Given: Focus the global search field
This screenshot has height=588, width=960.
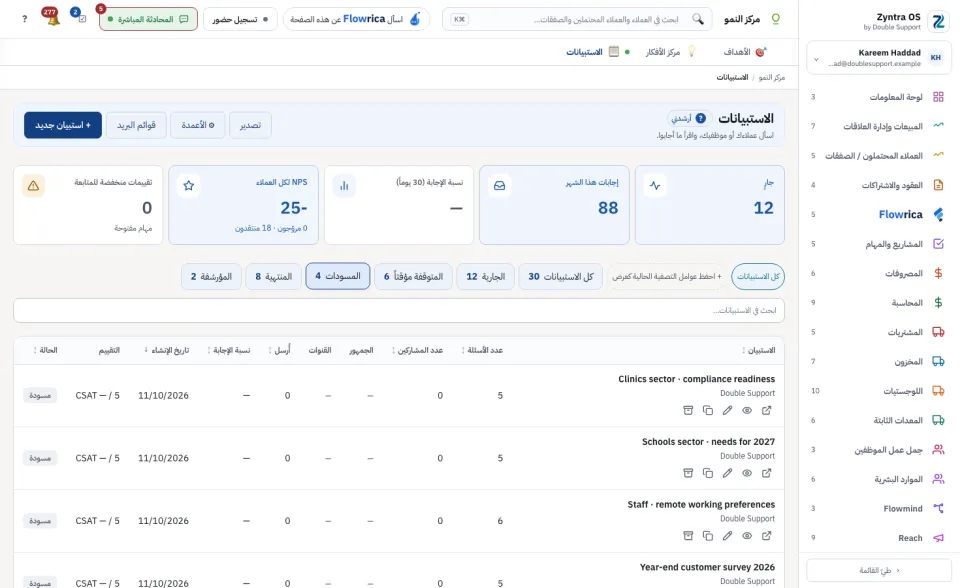Looking at the screenshot, I should [x=577, y=19].
